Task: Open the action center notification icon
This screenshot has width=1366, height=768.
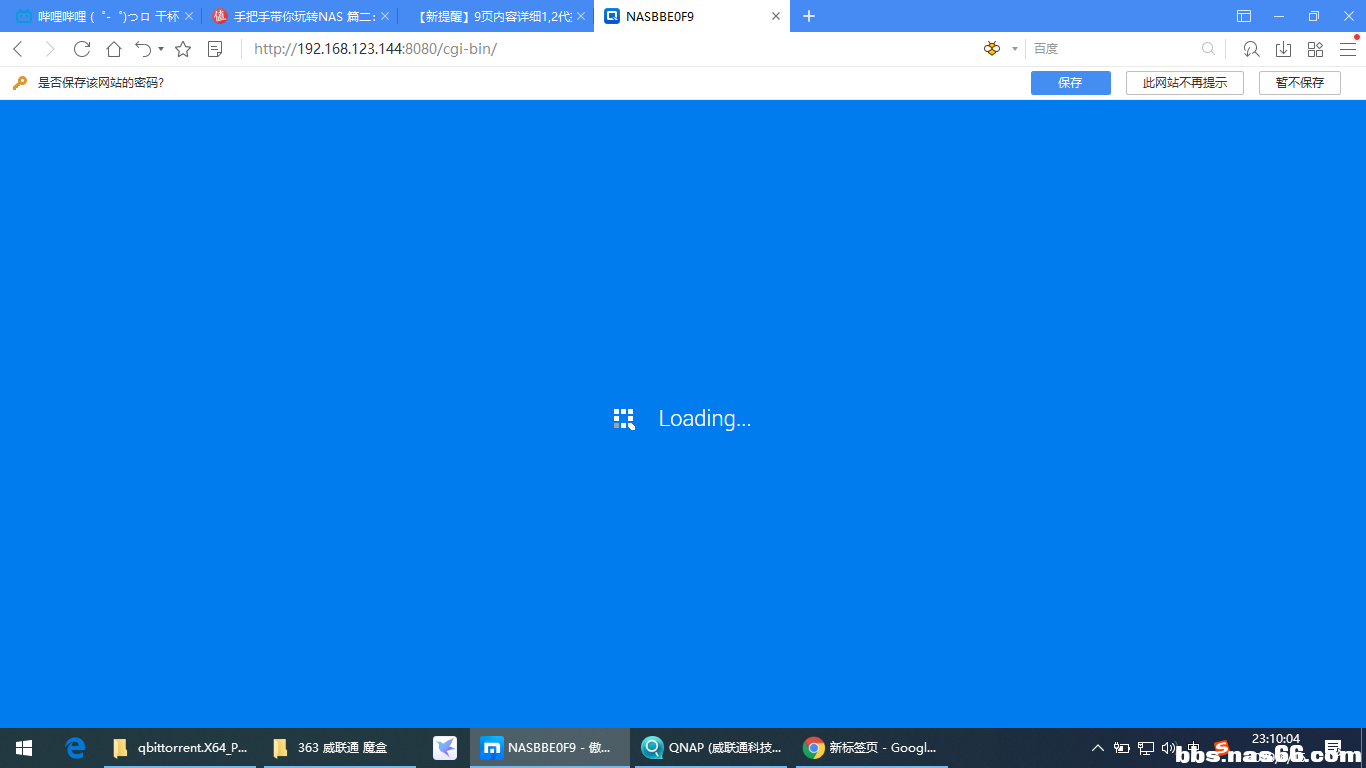Action: pos(1333,748)
